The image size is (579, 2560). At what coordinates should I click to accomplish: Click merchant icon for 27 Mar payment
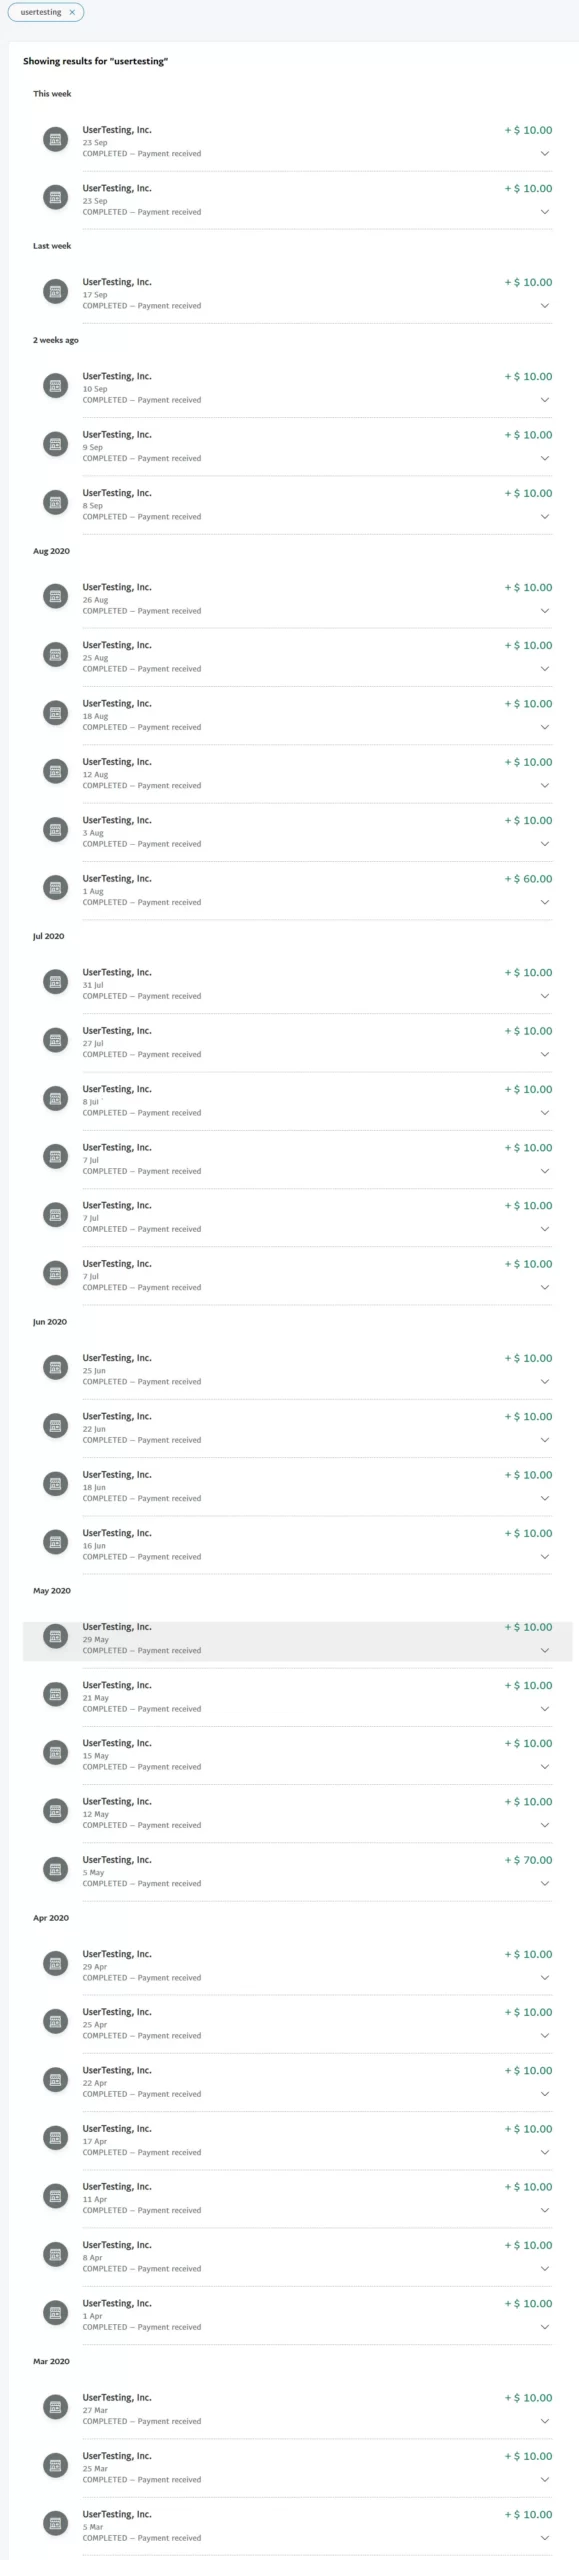(56, 2407)
